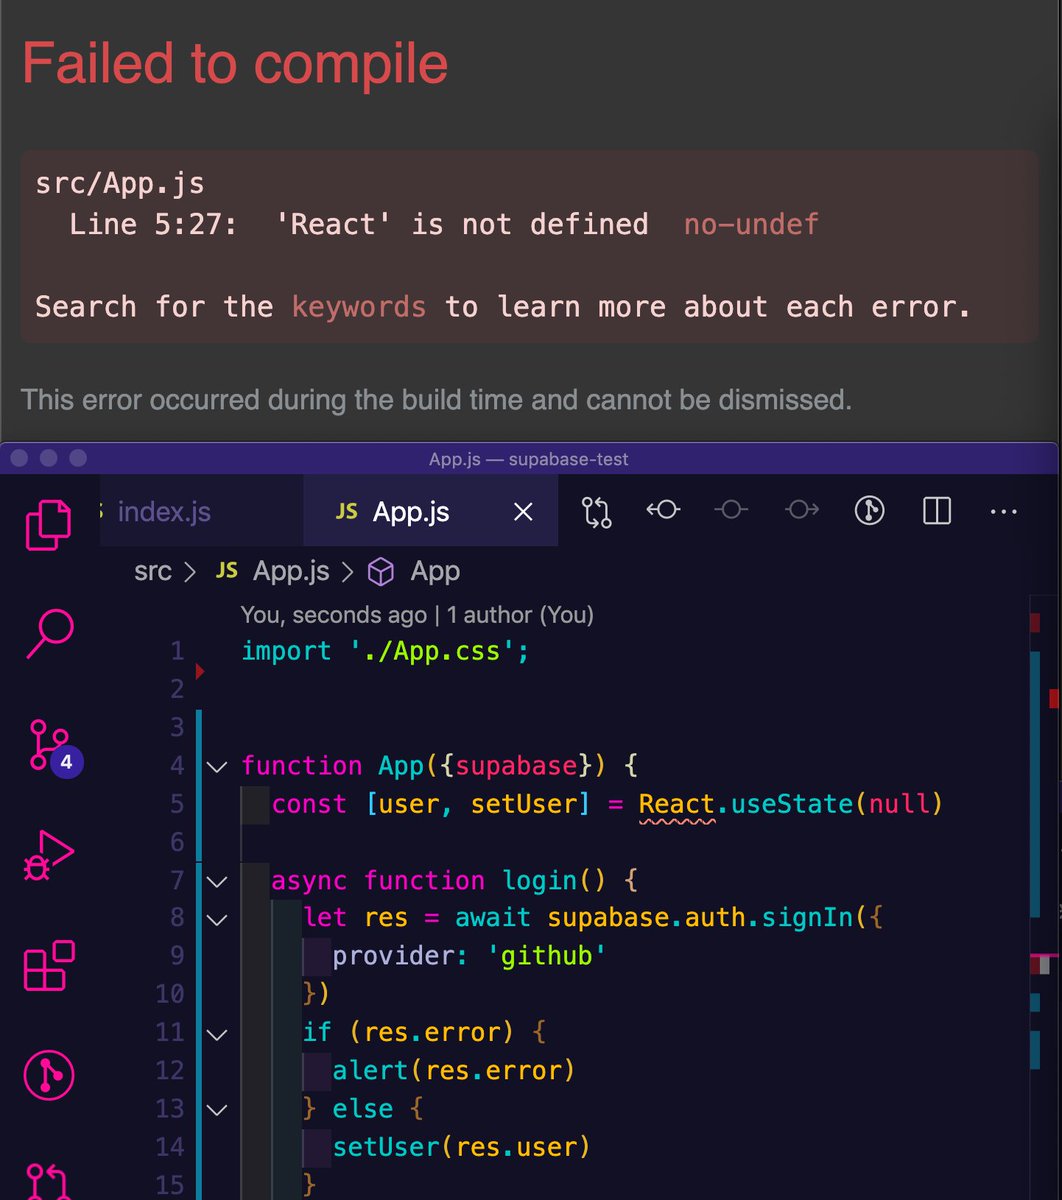Collapse the login function fold on line 7

coord(216,882)
